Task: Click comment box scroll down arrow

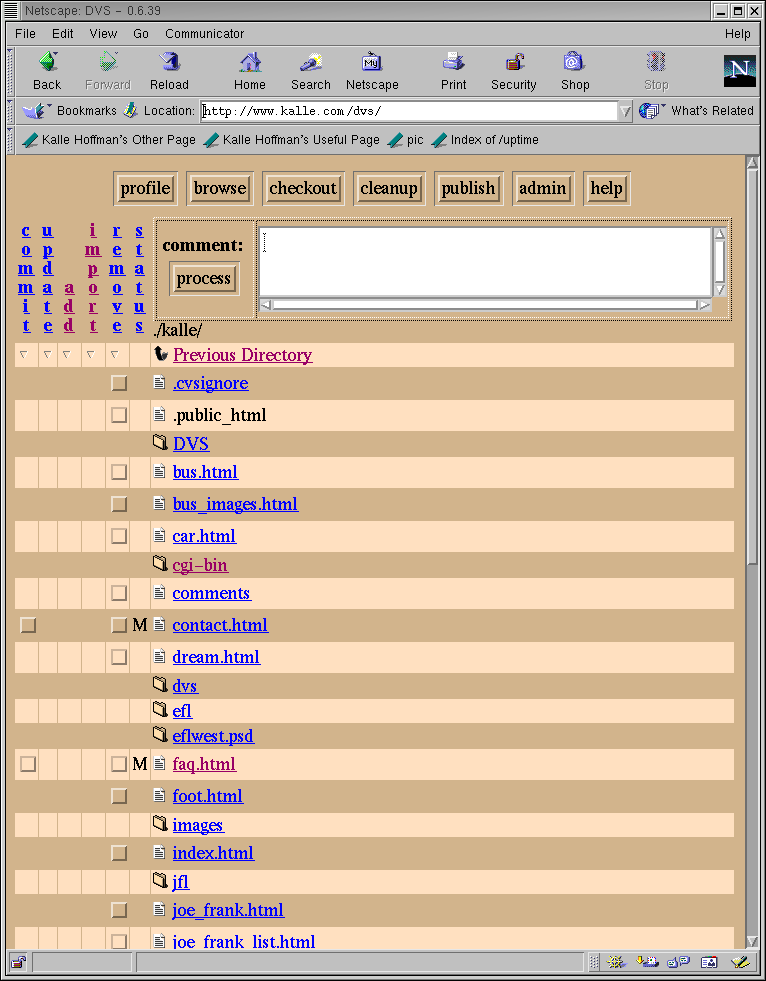Action: pos(720,290)
